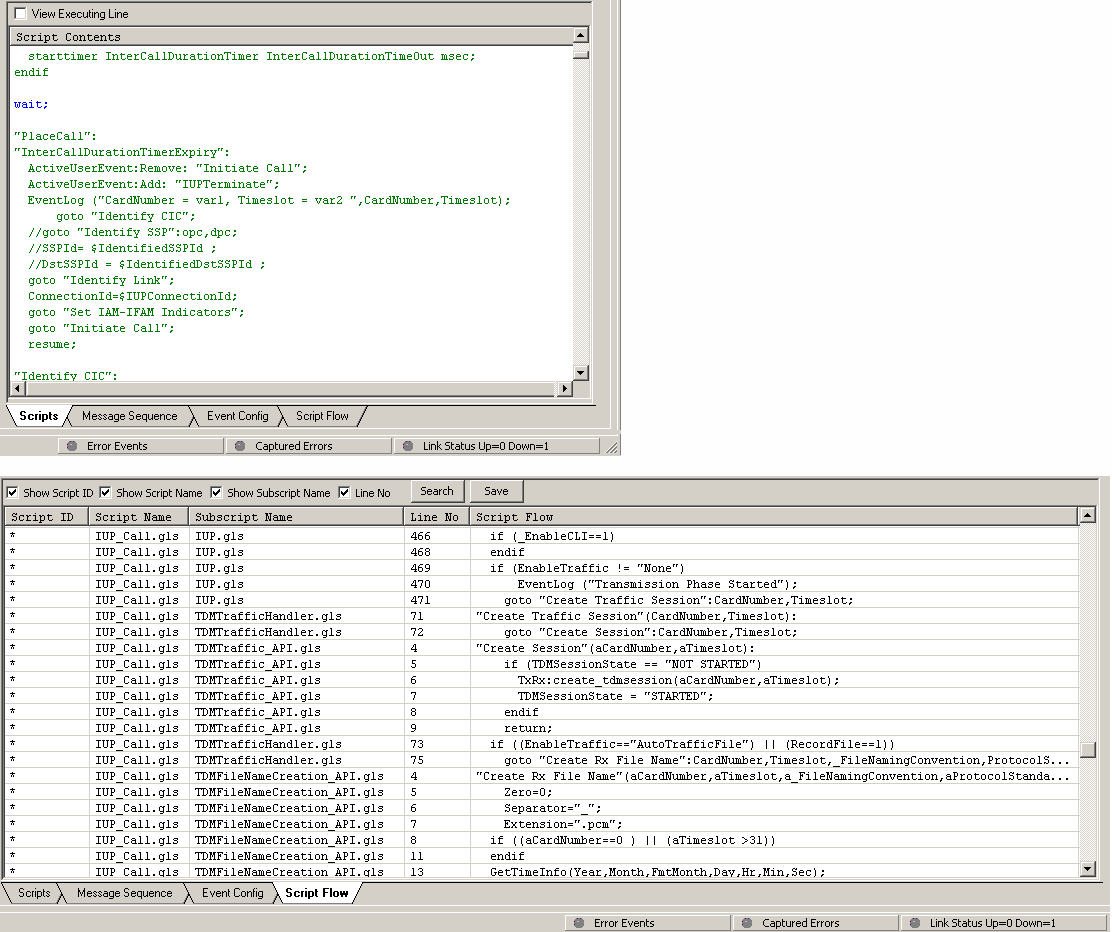The image size is (1112, 932).
Task: Click the Link Status indicator in upper panel
Action: pos(485,446)
